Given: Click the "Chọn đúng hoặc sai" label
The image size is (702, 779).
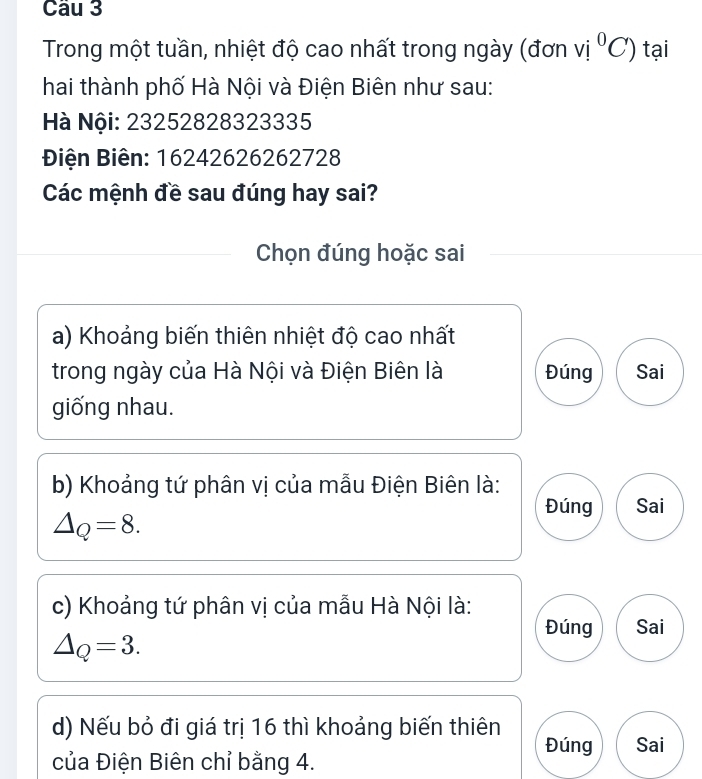Looking at the screenshot, I should coord(360,253).
